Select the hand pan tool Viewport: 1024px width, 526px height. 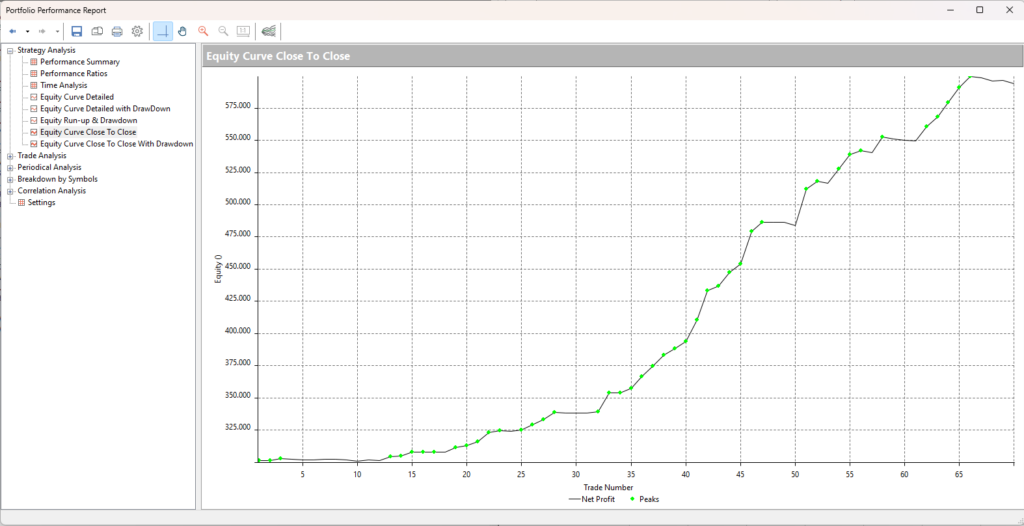182,31
